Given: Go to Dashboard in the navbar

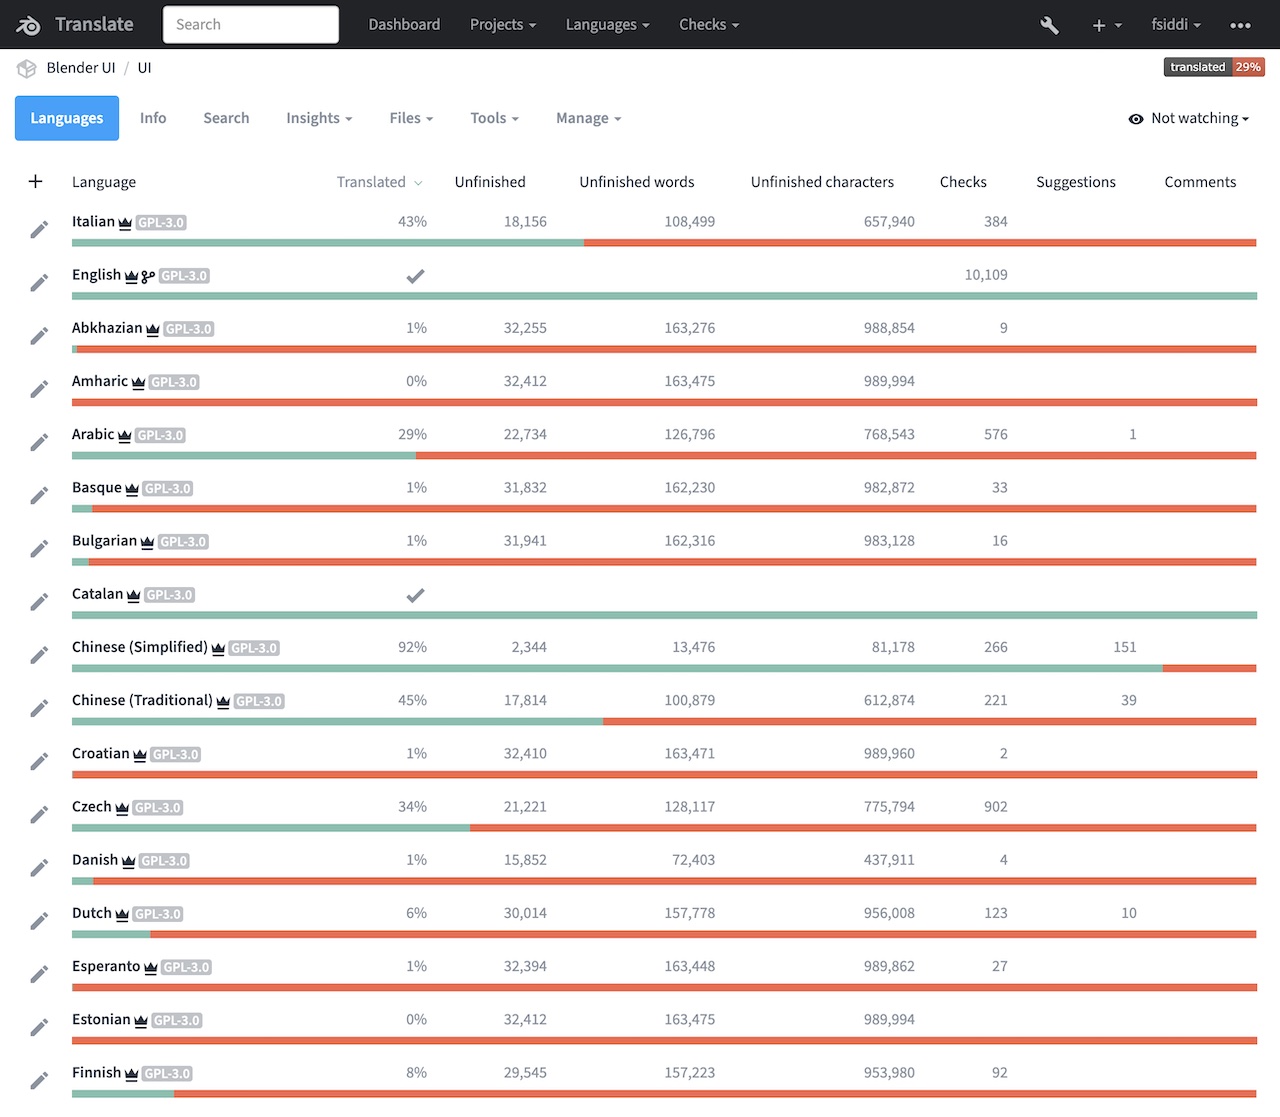Looking at the screenshot, I should (404, 25).
